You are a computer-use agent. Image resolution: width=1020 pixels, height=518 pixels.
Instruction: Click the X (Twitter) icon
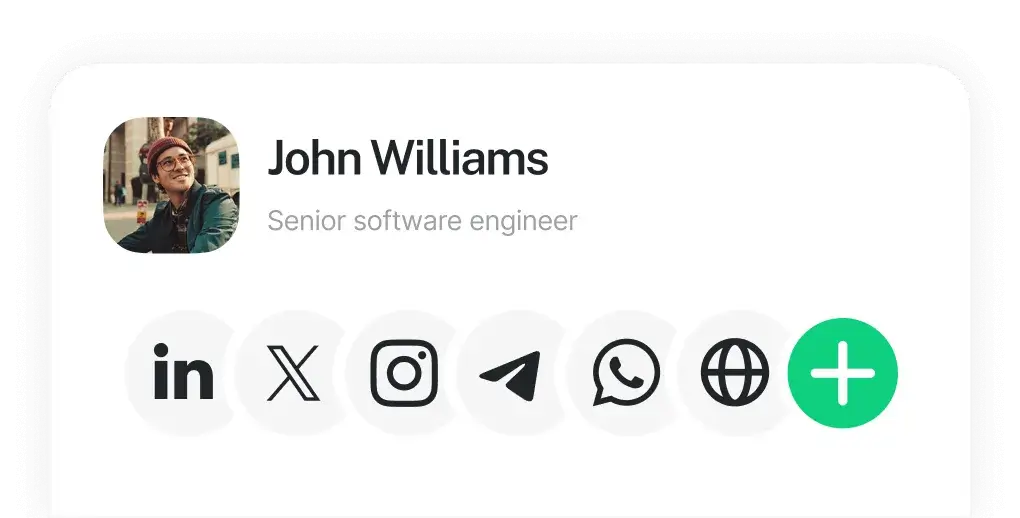pos(293,373)
